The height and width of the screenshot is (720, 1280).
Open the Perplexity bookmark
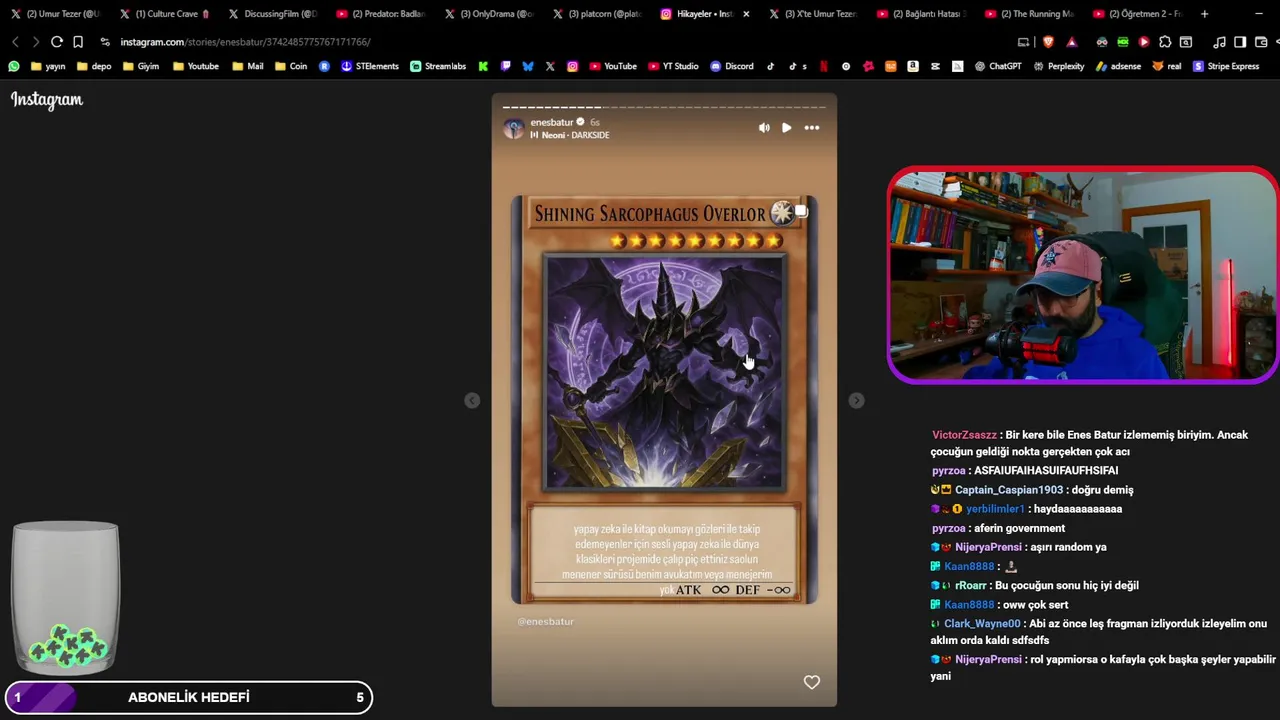1058,66
